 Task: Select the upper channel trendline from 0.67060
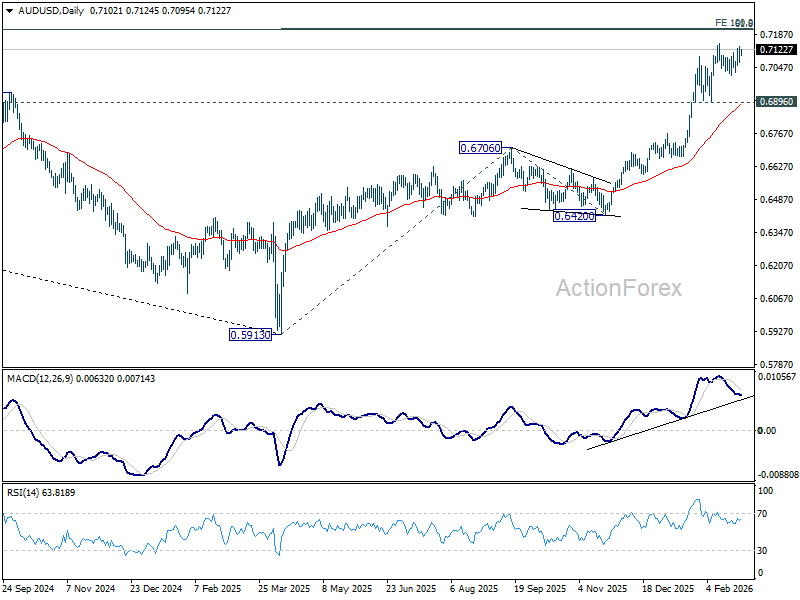pyautogui.click(x=561, y=165)
